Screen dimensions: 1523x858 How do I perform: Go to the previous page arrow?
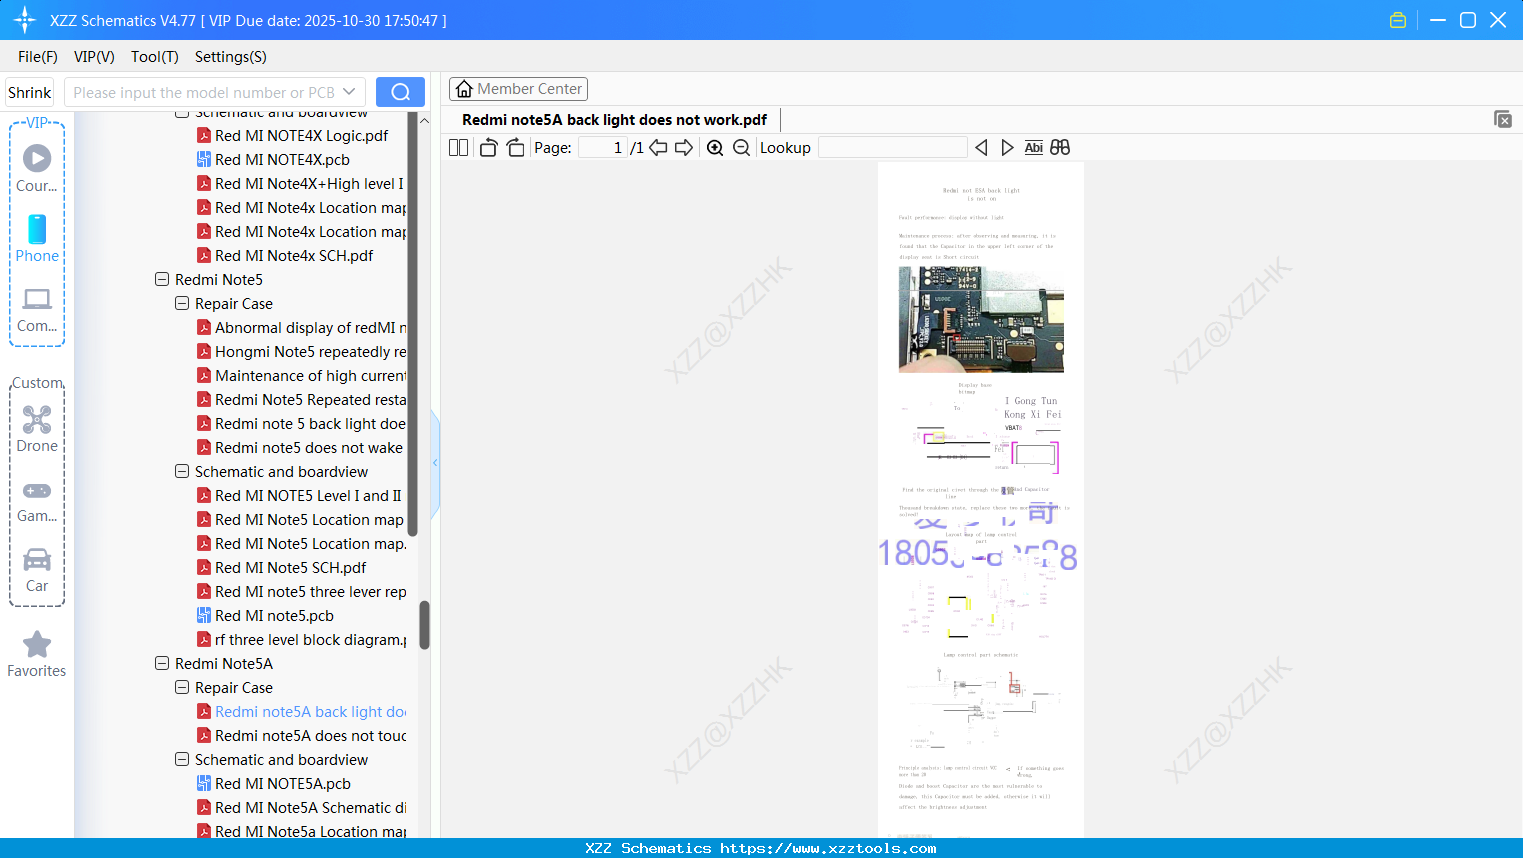pyautogui.click(x=658, y=147)
